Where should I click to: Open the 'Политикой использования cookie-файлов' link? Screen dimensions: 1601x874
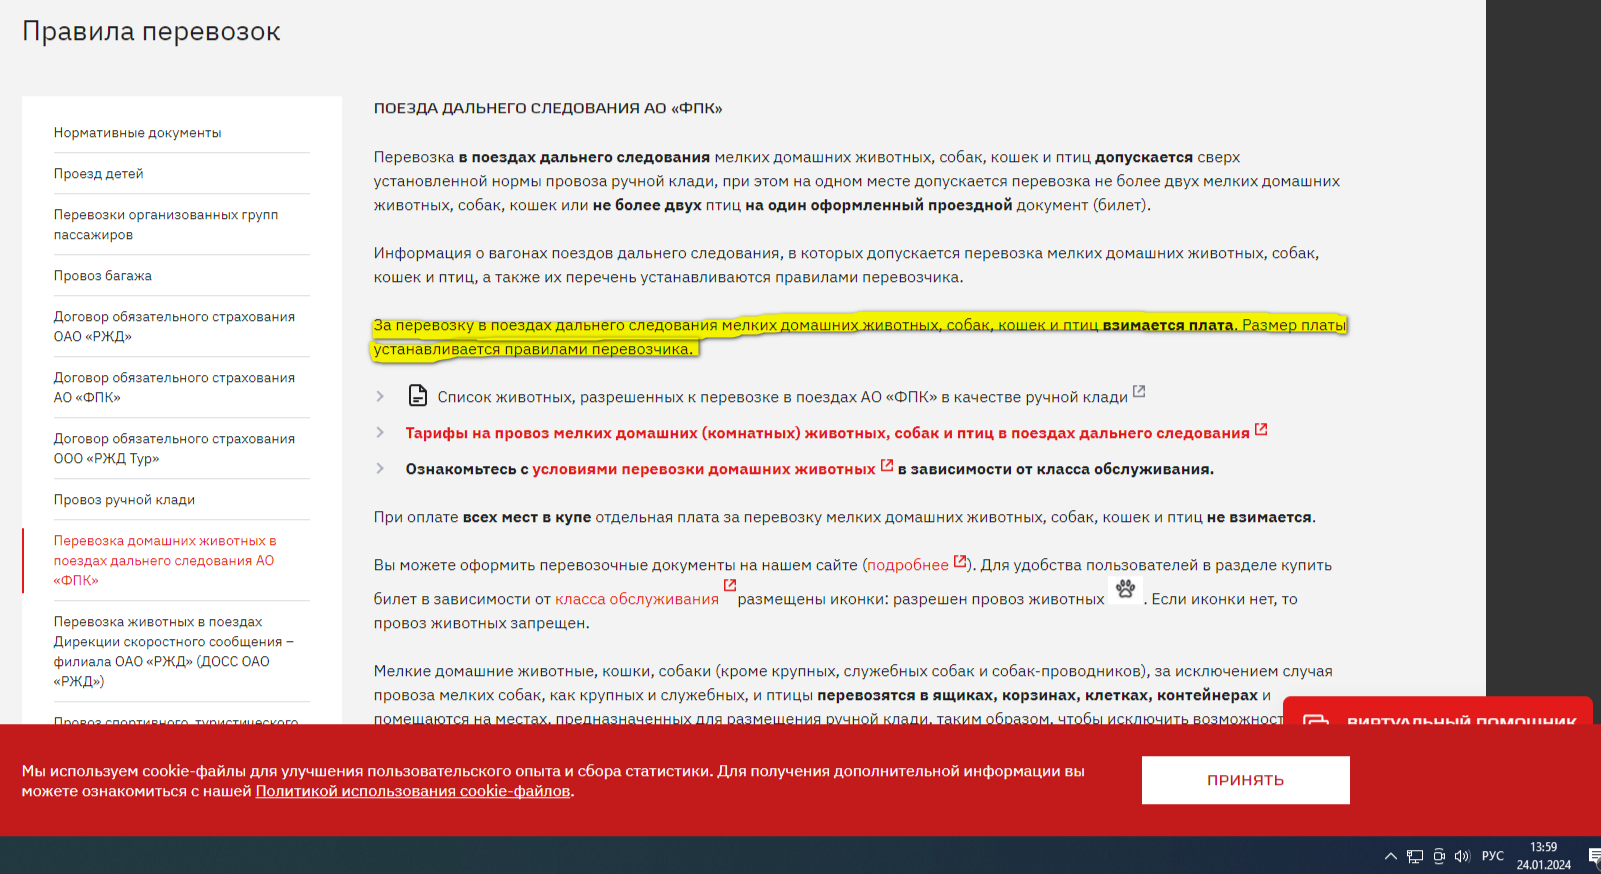[x=413, y=791]
